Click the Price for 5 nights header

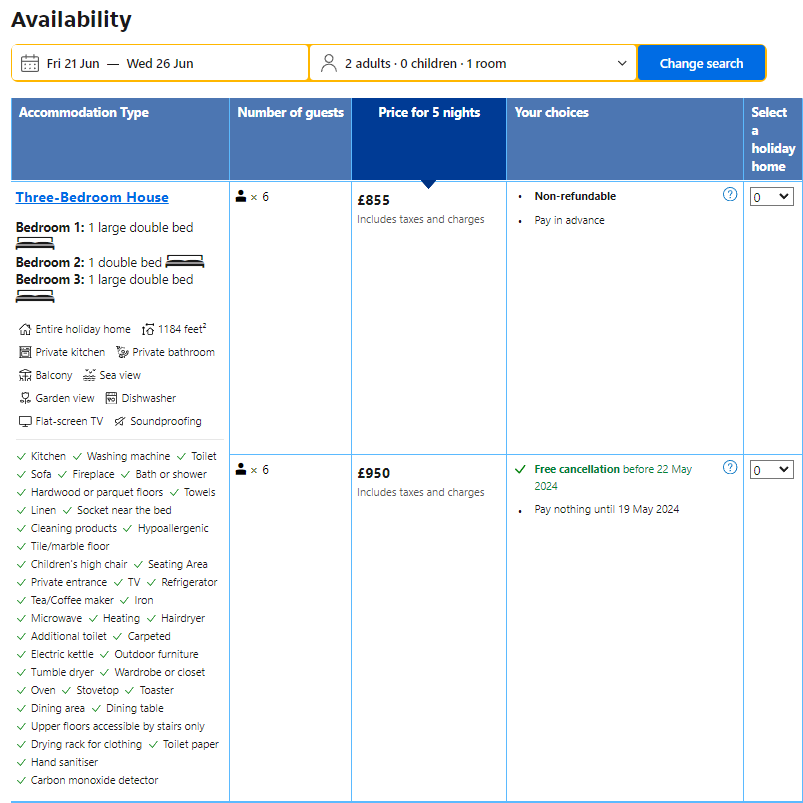click(x=429, y=113)
